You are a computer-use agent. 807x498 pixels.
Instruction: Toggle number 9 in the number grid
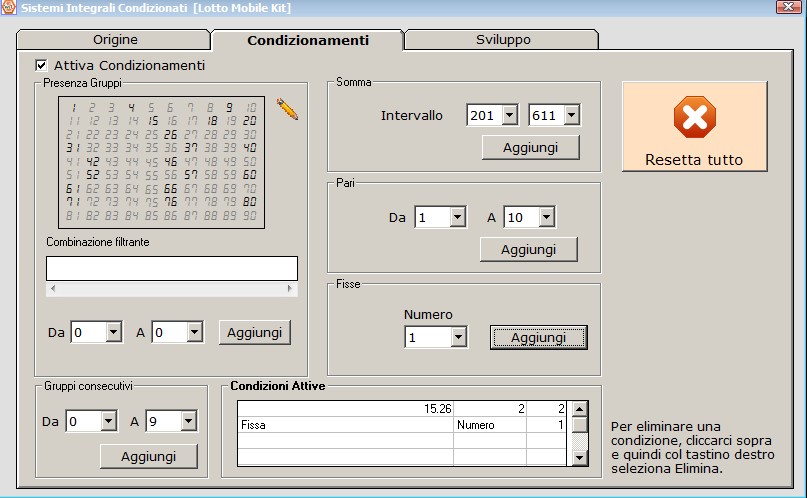coord(229,108)
